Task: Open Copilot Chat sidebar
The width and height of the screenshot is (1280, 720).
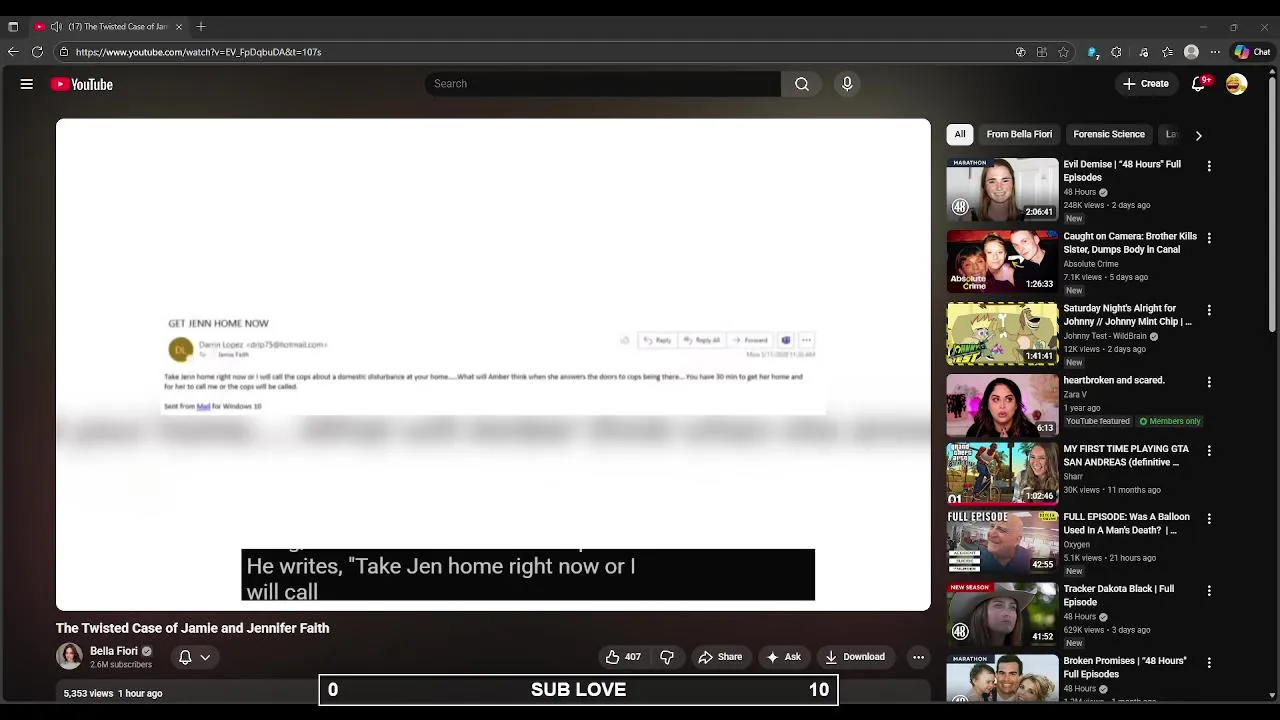Action: point(1252,52)
